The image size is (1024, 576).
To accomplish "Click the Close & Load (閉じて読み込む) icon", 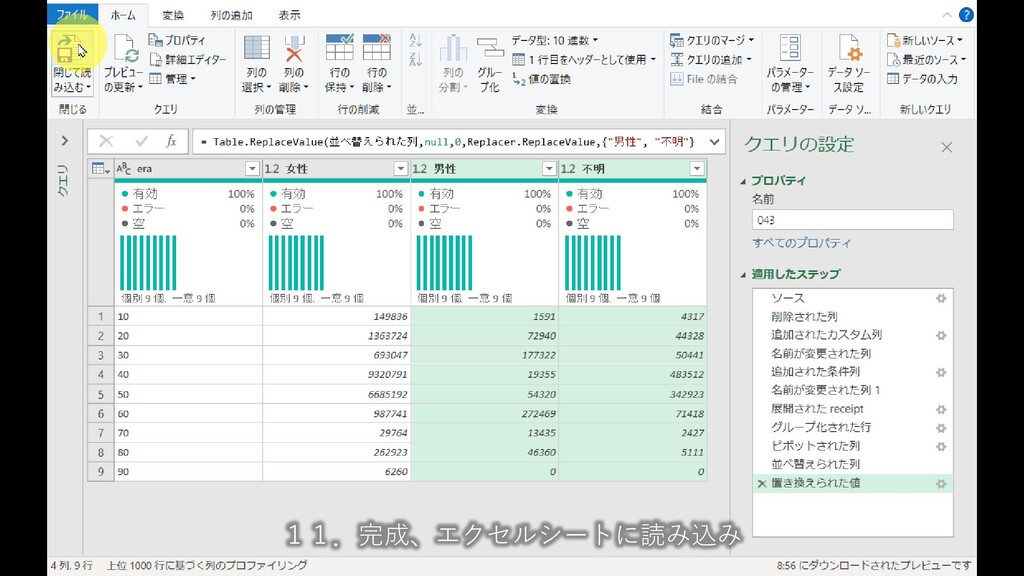I will click(x=69, y=50).
